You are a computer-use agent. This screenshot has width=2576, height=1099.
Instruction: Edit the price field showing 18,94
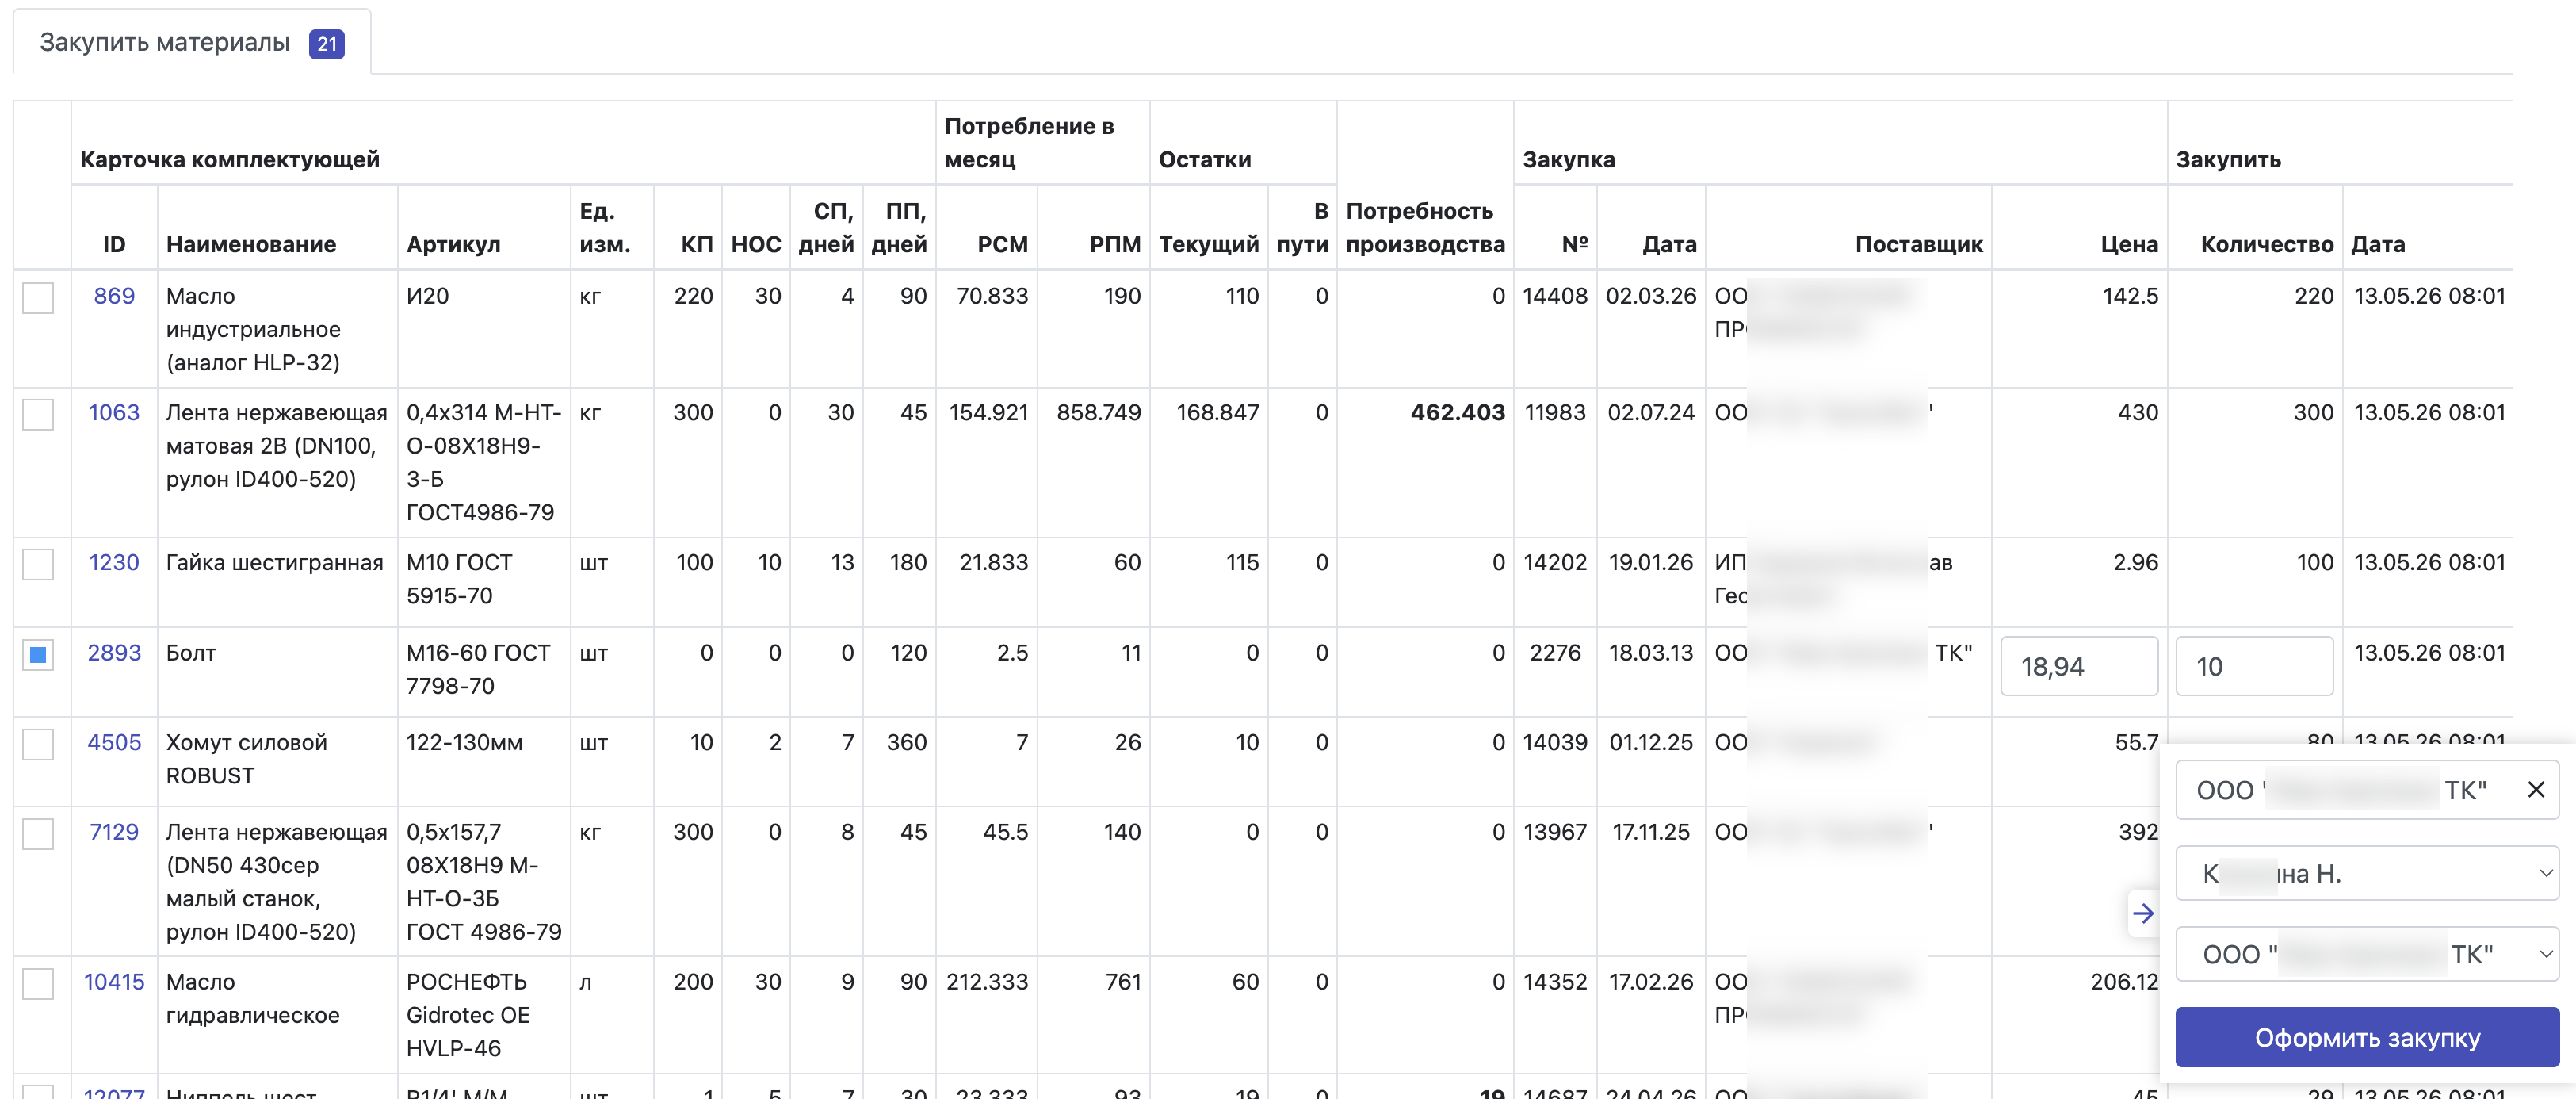(2079, 666)
